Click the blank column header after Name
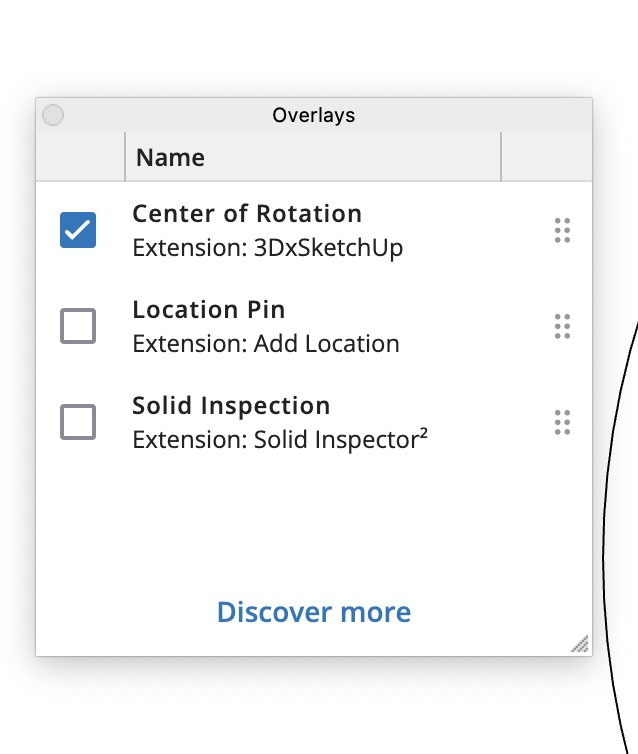 tap(545, 158)
